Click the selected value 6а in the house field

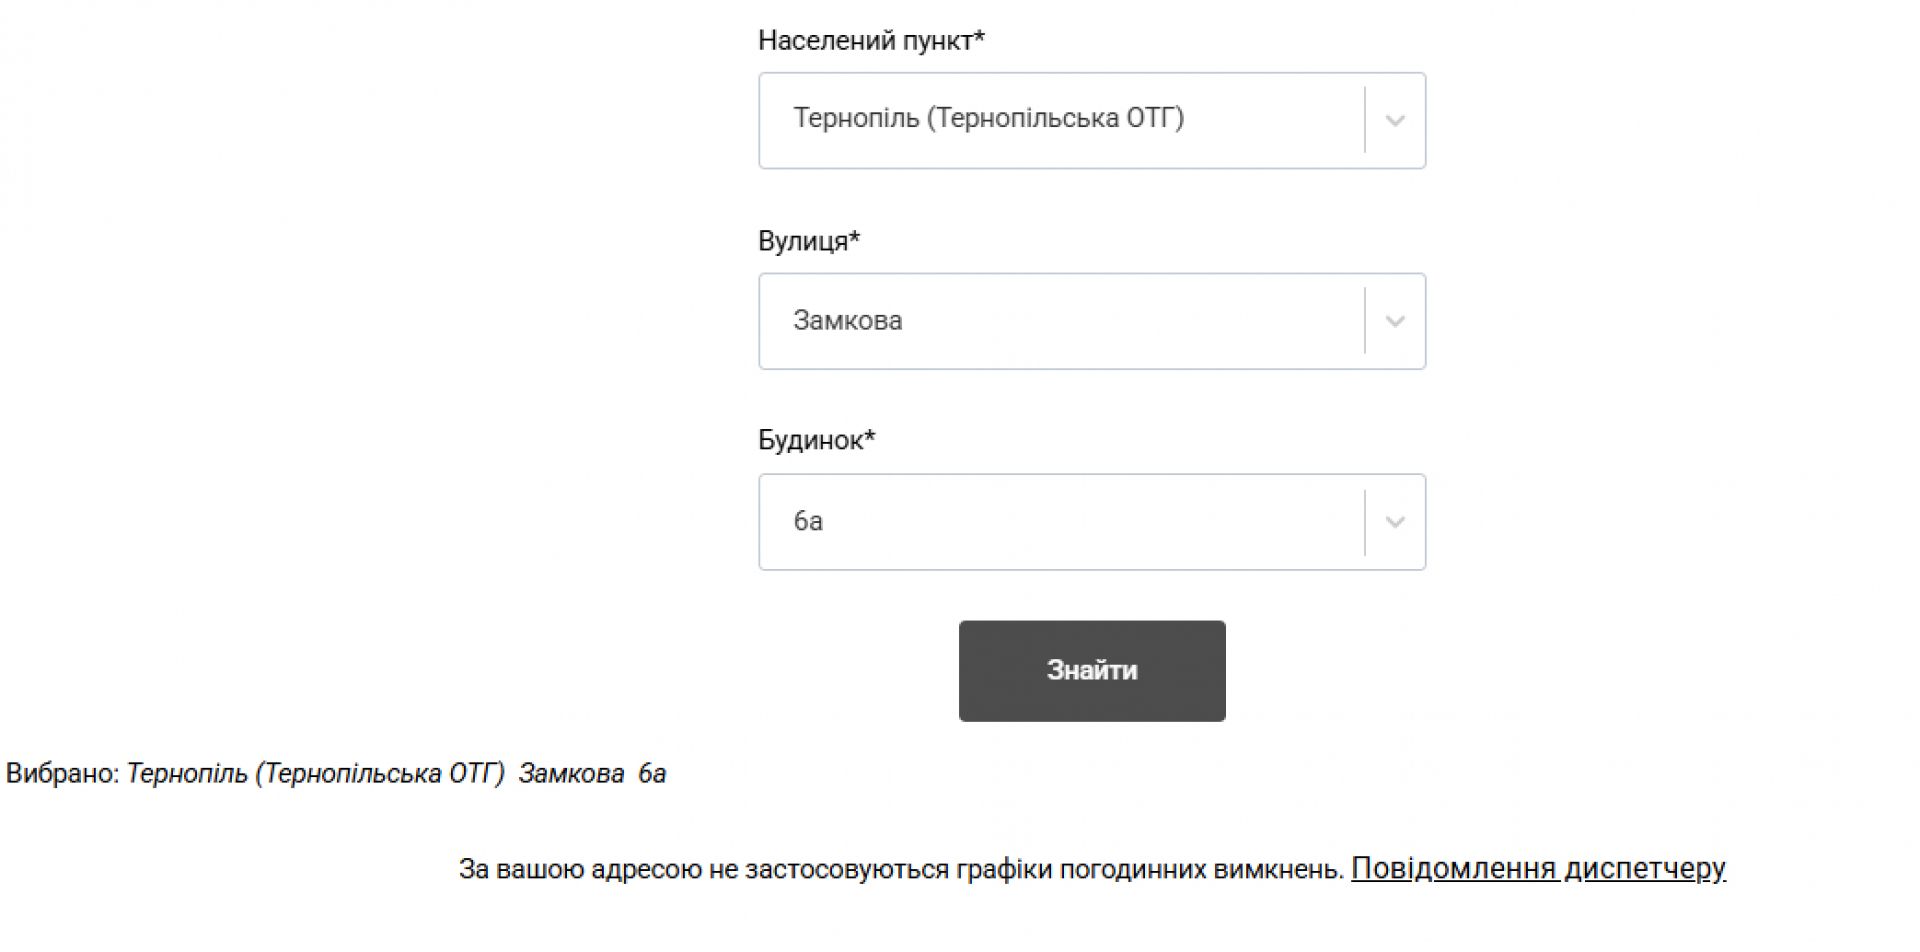point(808,521)
